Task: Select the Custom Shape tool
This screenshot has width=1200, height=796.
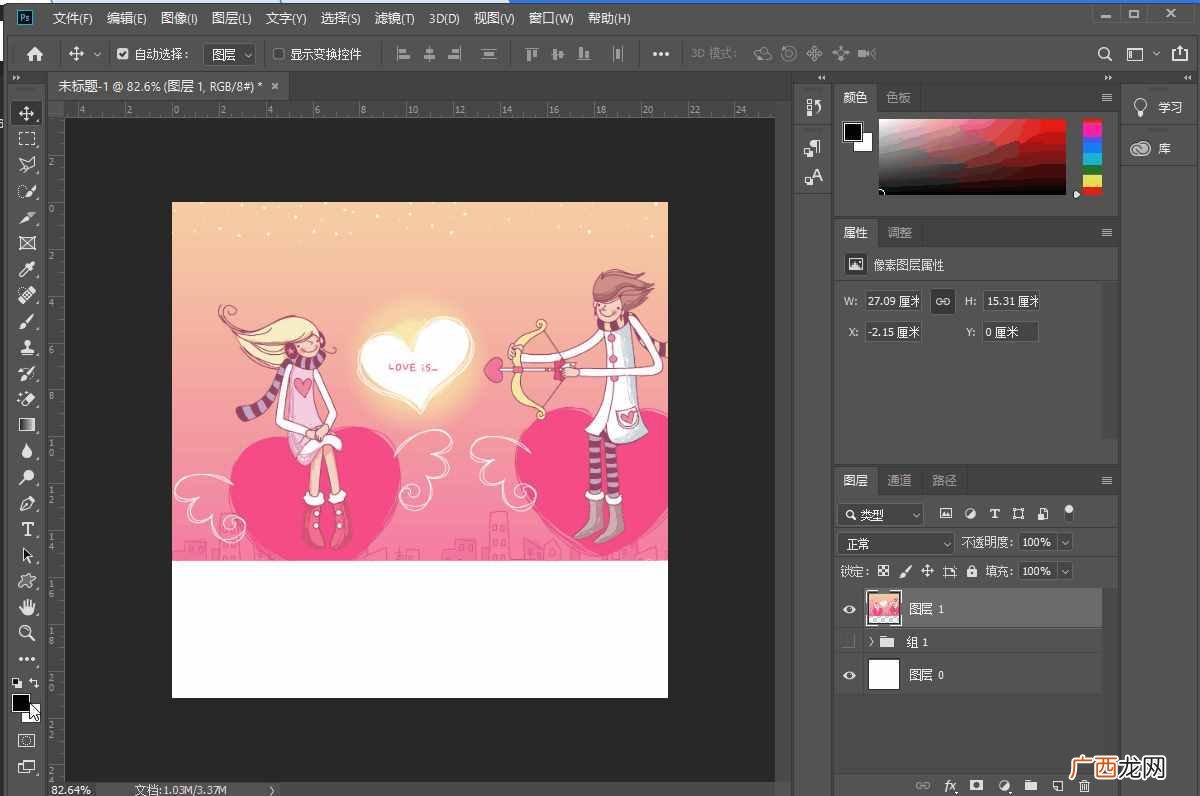Action: pyautogui.click(x=27, y=581)
